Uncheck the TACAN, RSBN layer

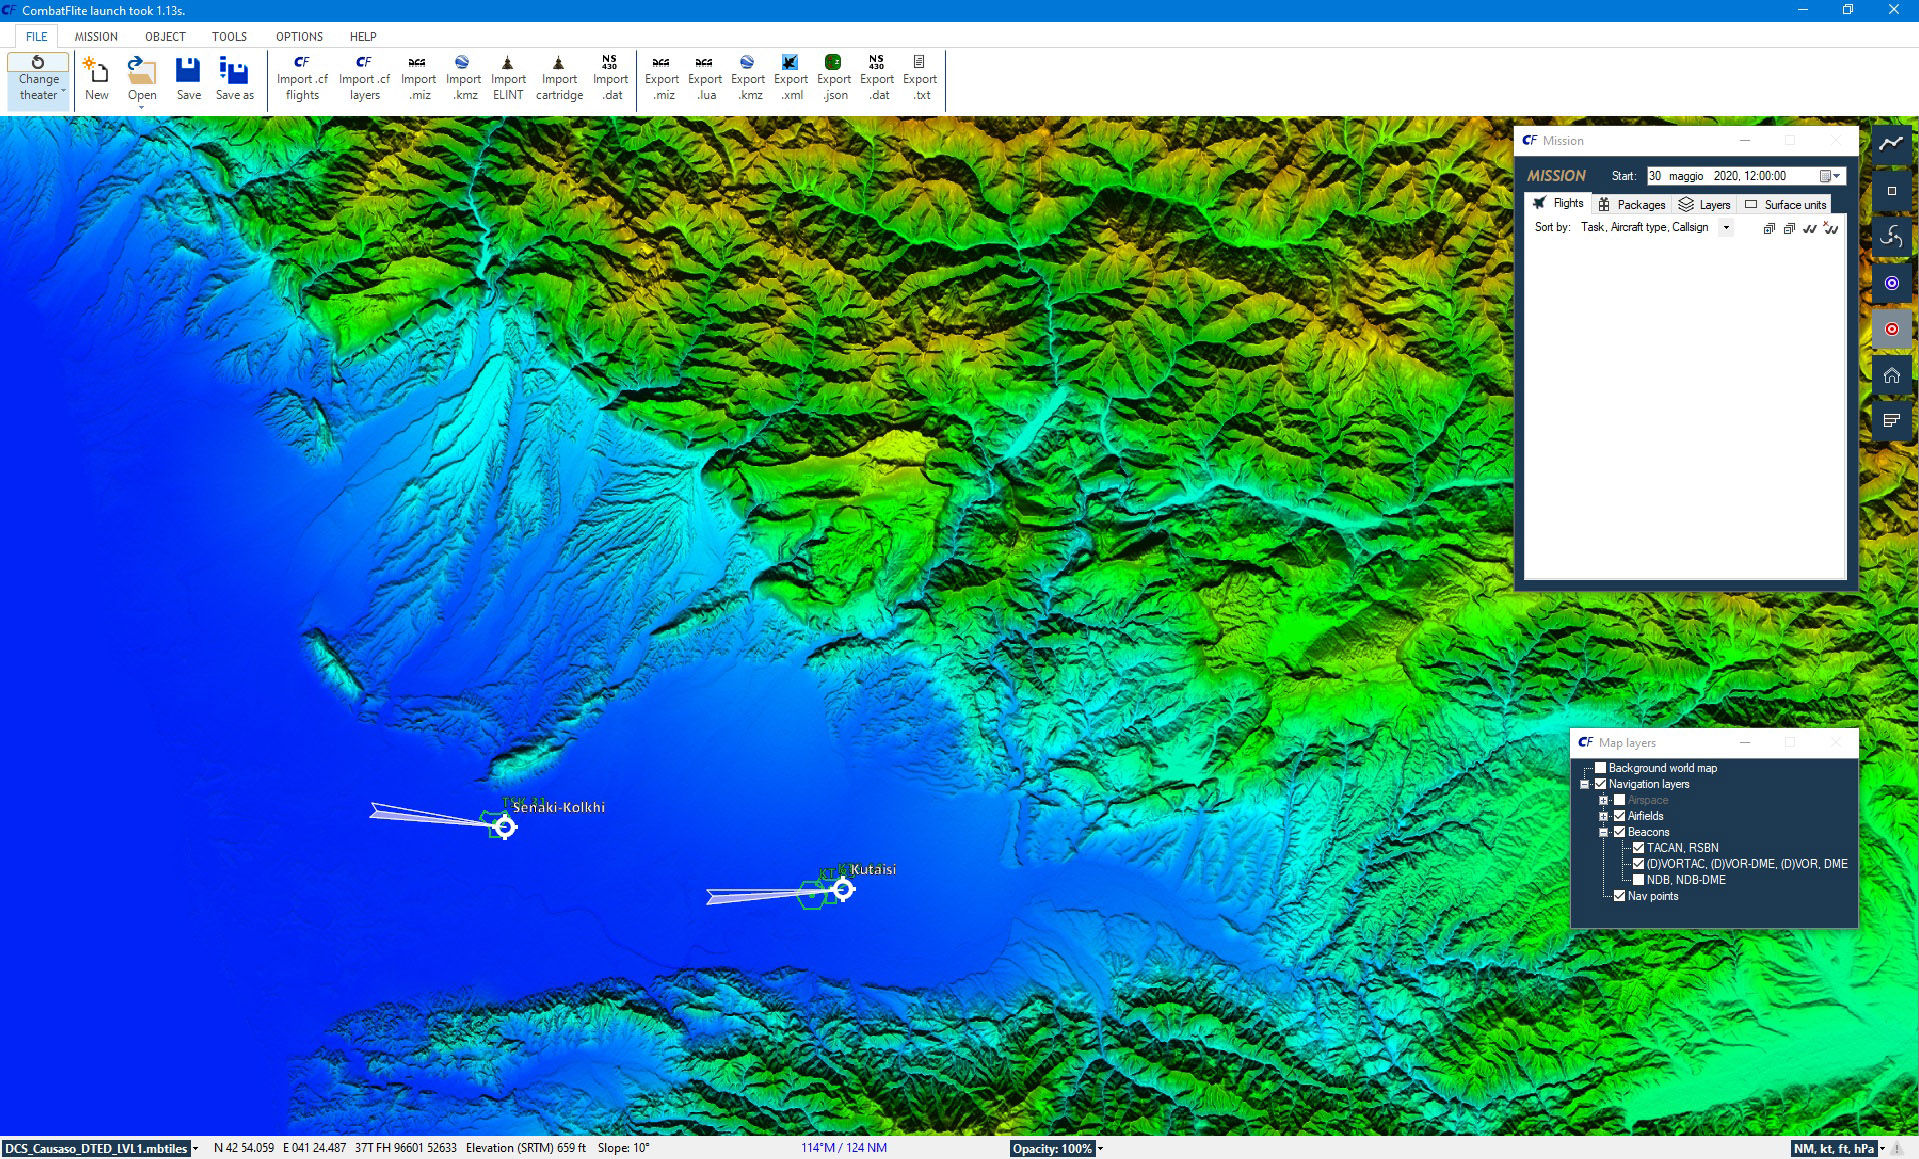1638,848
